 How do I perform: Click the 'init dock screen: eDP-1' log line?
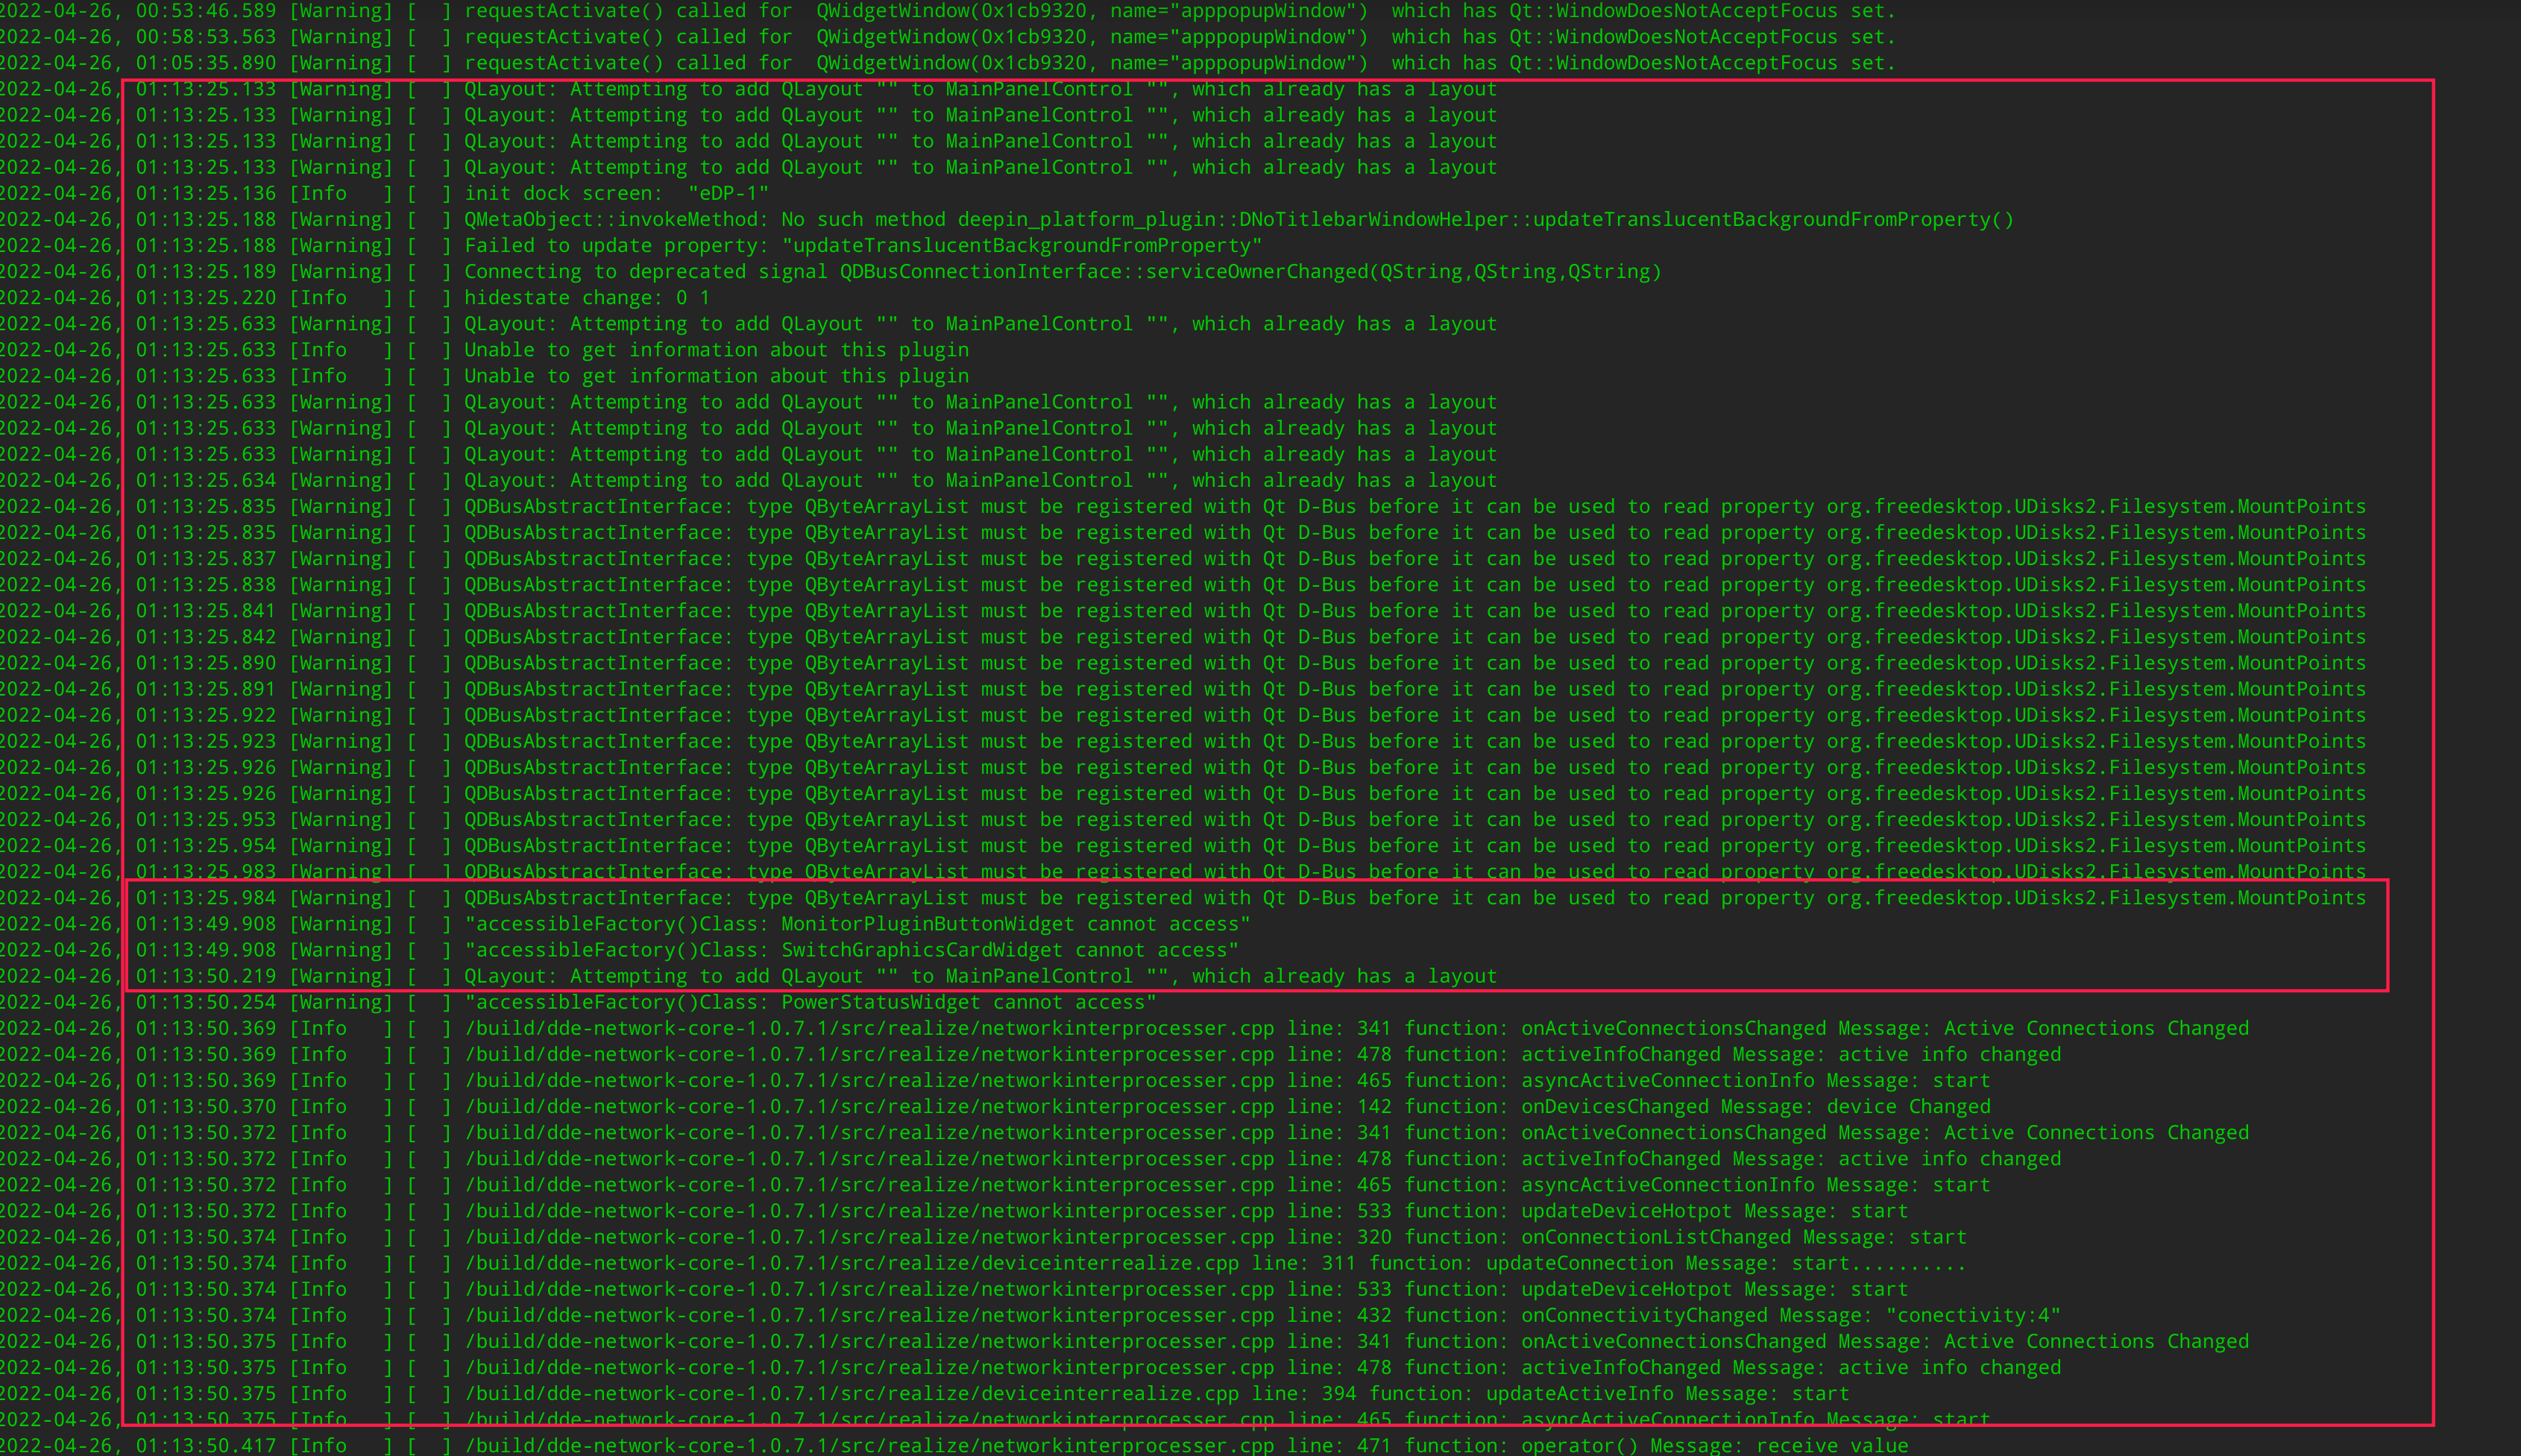point(616,194)
